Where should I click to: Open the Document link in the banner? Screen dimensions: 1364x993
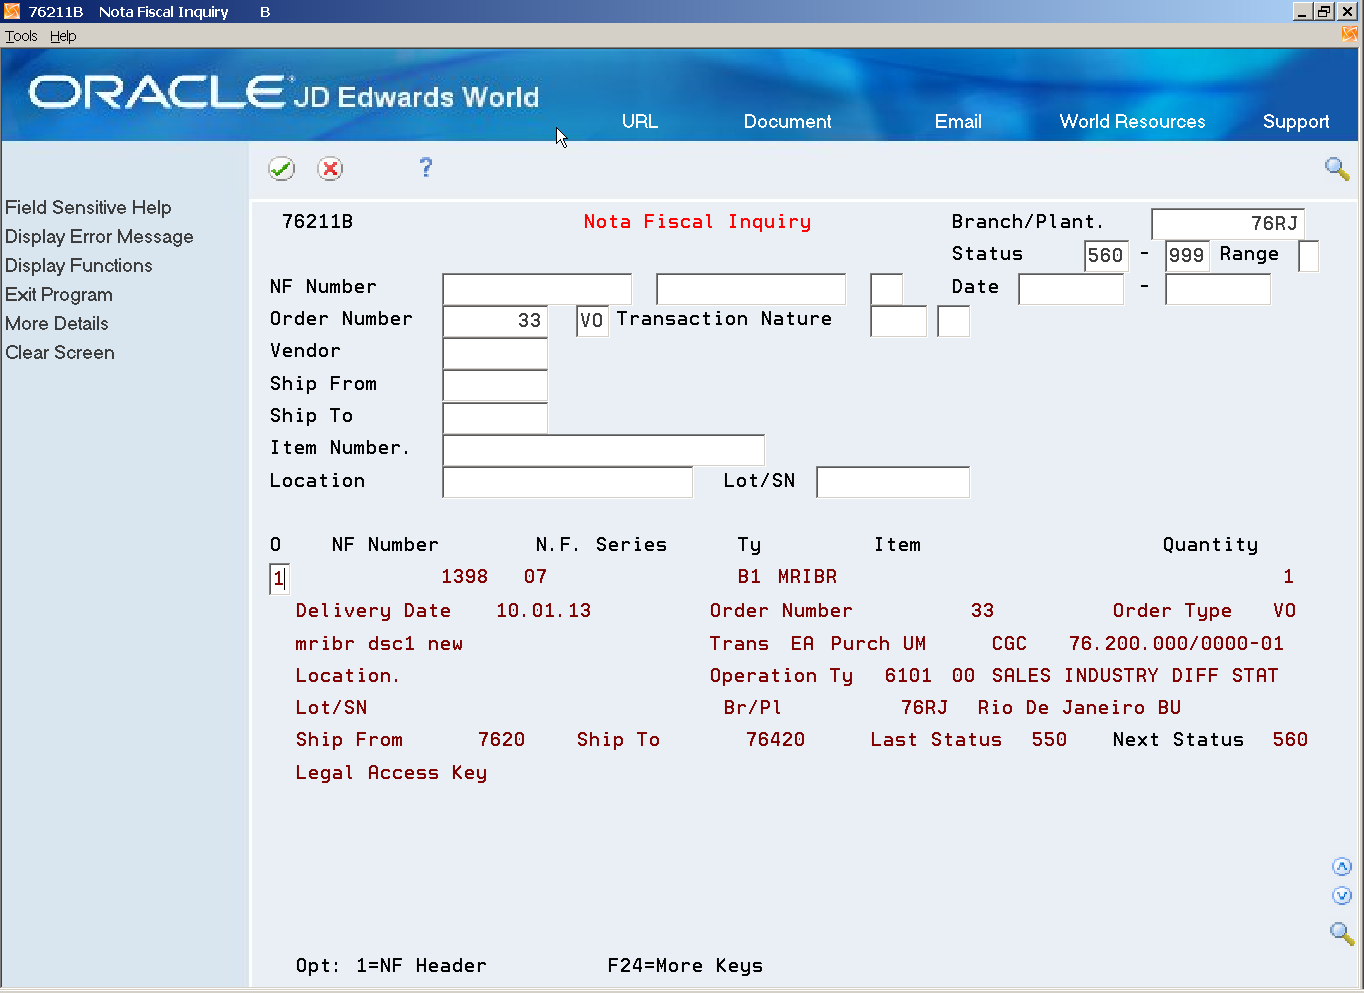[788, 121]
